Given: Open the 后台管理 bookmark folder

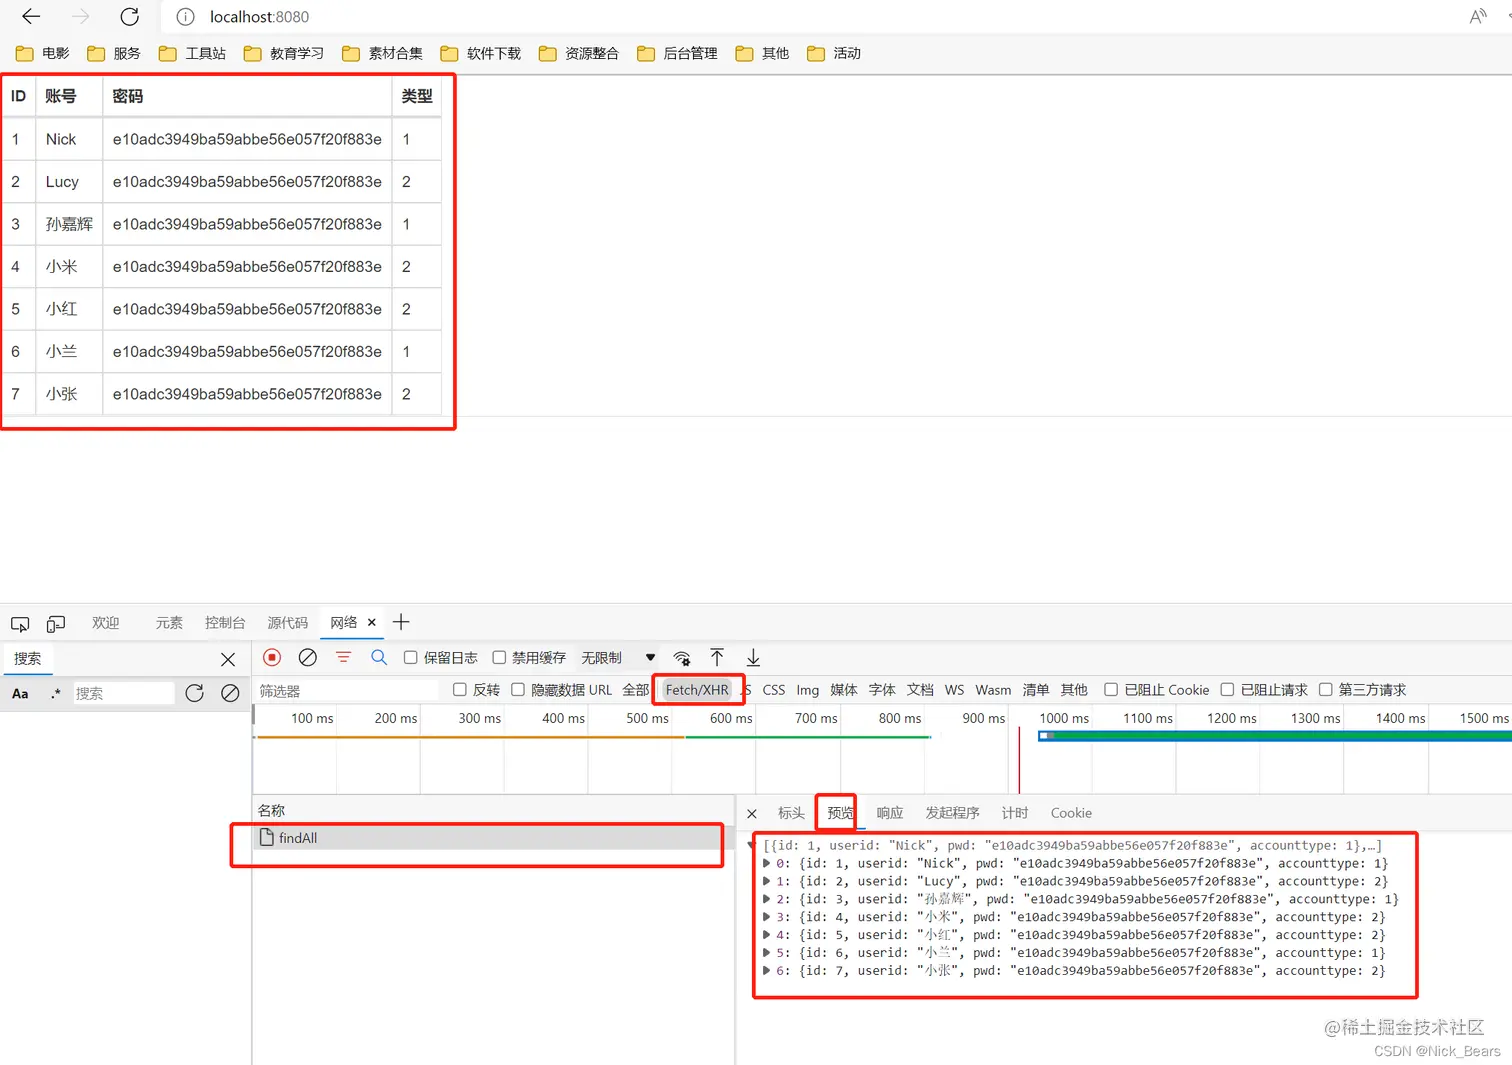Looking at the screenshot, I should pyautogui.click(x=677, y=53).
